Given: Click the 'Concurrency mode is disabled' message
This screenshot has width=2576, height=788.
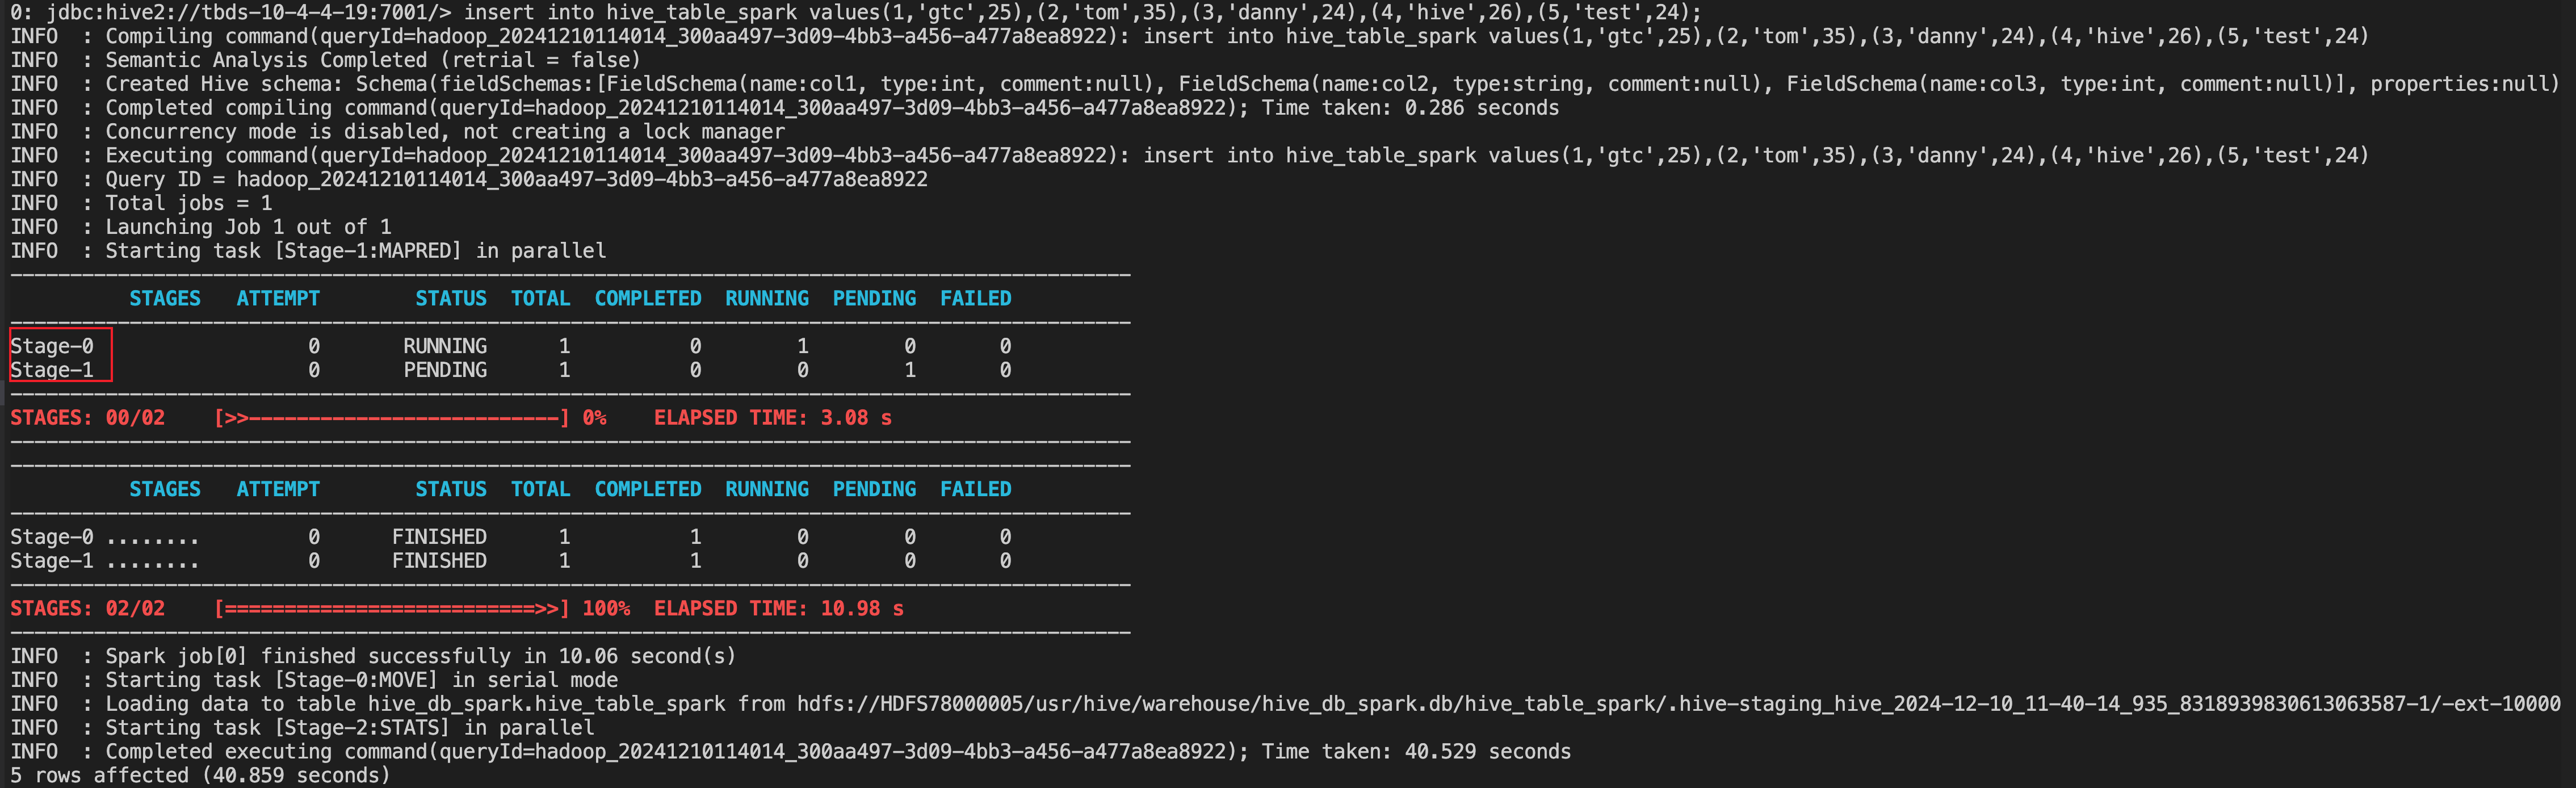Looking at the screenshot, I should [444, 132].
